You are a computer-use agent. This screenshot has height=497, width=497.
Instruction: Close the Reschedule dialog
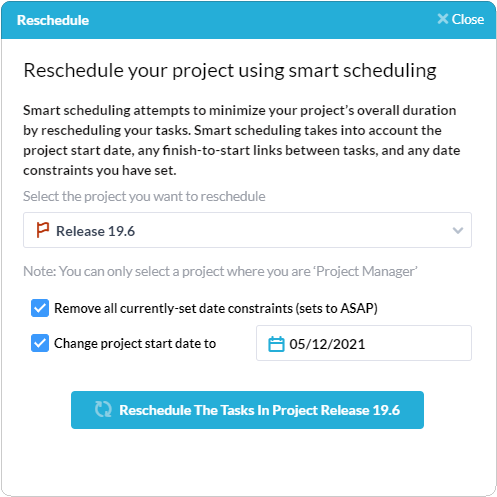tap(461, 19)
